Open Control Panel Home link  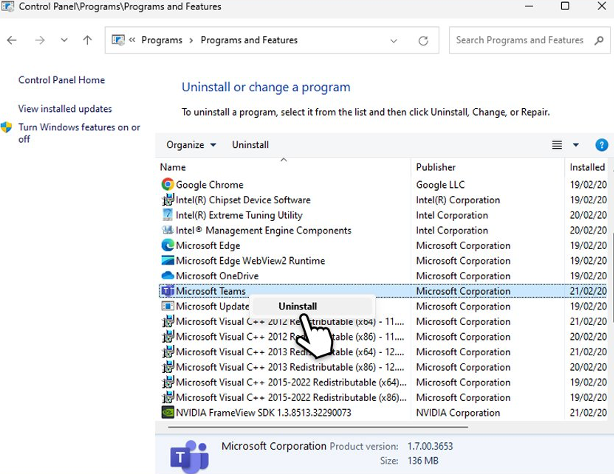coord(61,80)
